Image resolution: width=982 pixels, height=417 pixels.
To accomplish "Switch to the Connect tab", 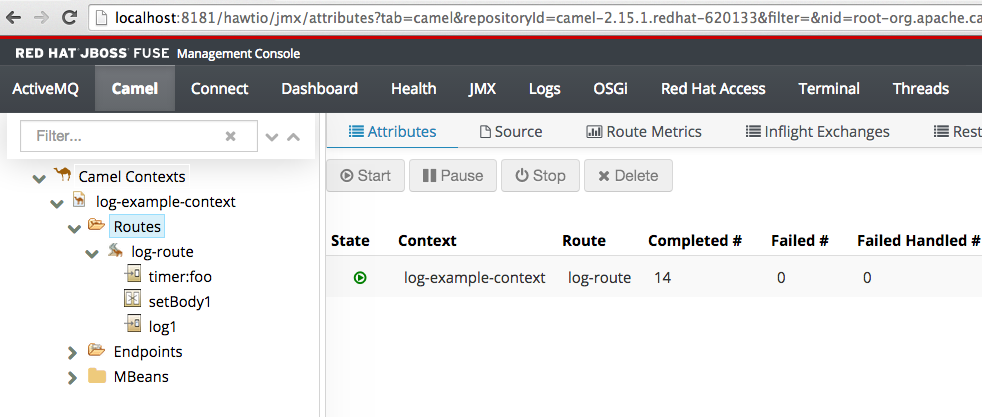I will click(220, 89).
